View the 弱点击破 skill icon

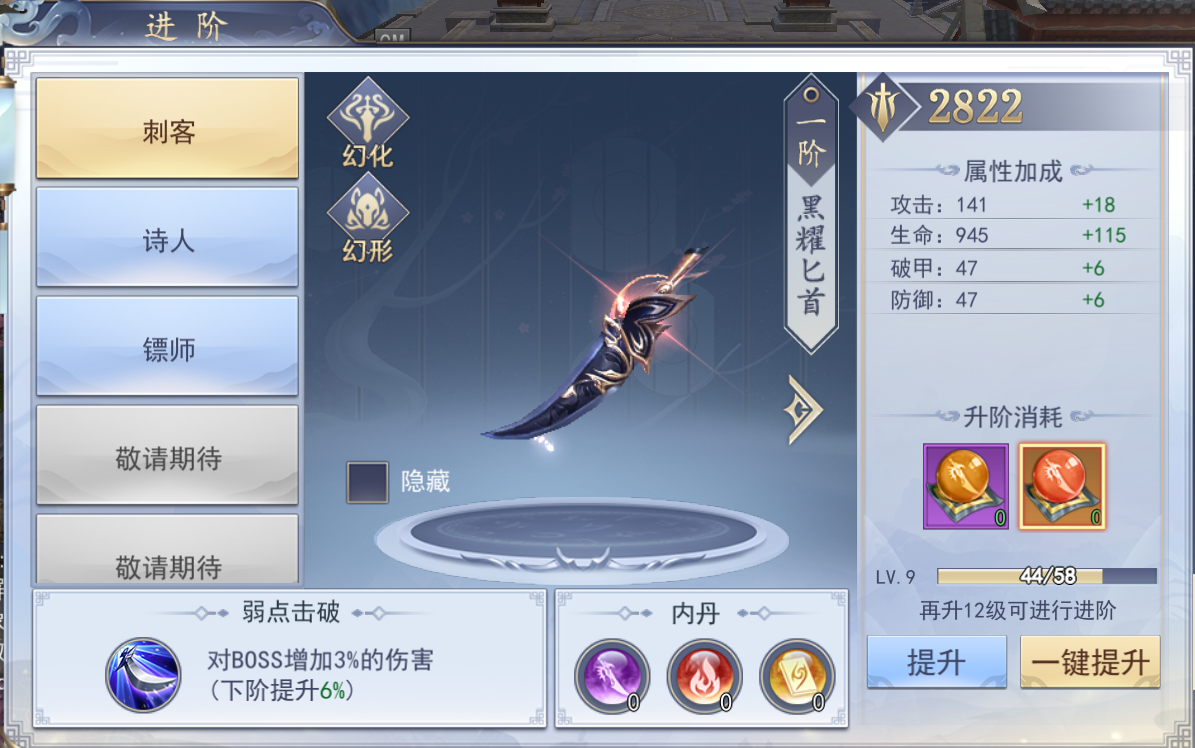click(x=143, y=675)
